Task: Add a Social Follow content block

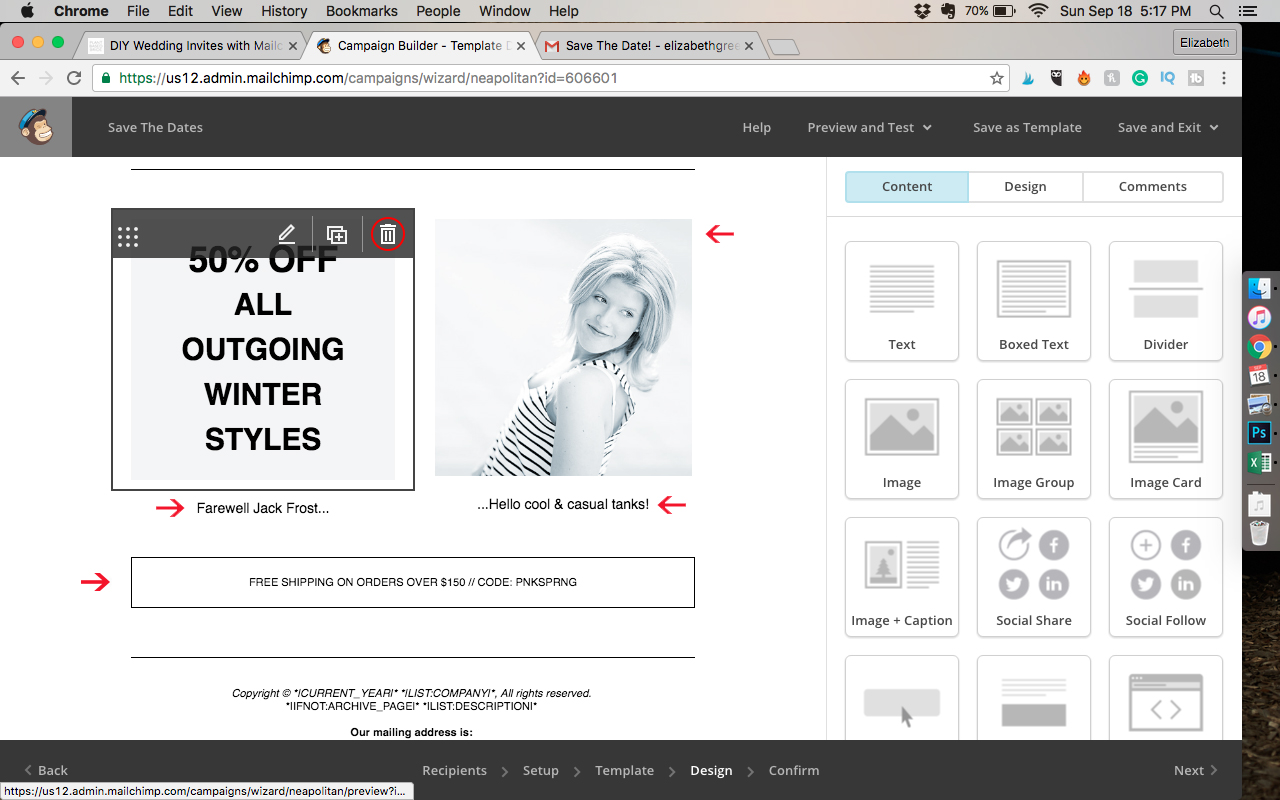Action: pyautogui.click(x=1166, y=577)
